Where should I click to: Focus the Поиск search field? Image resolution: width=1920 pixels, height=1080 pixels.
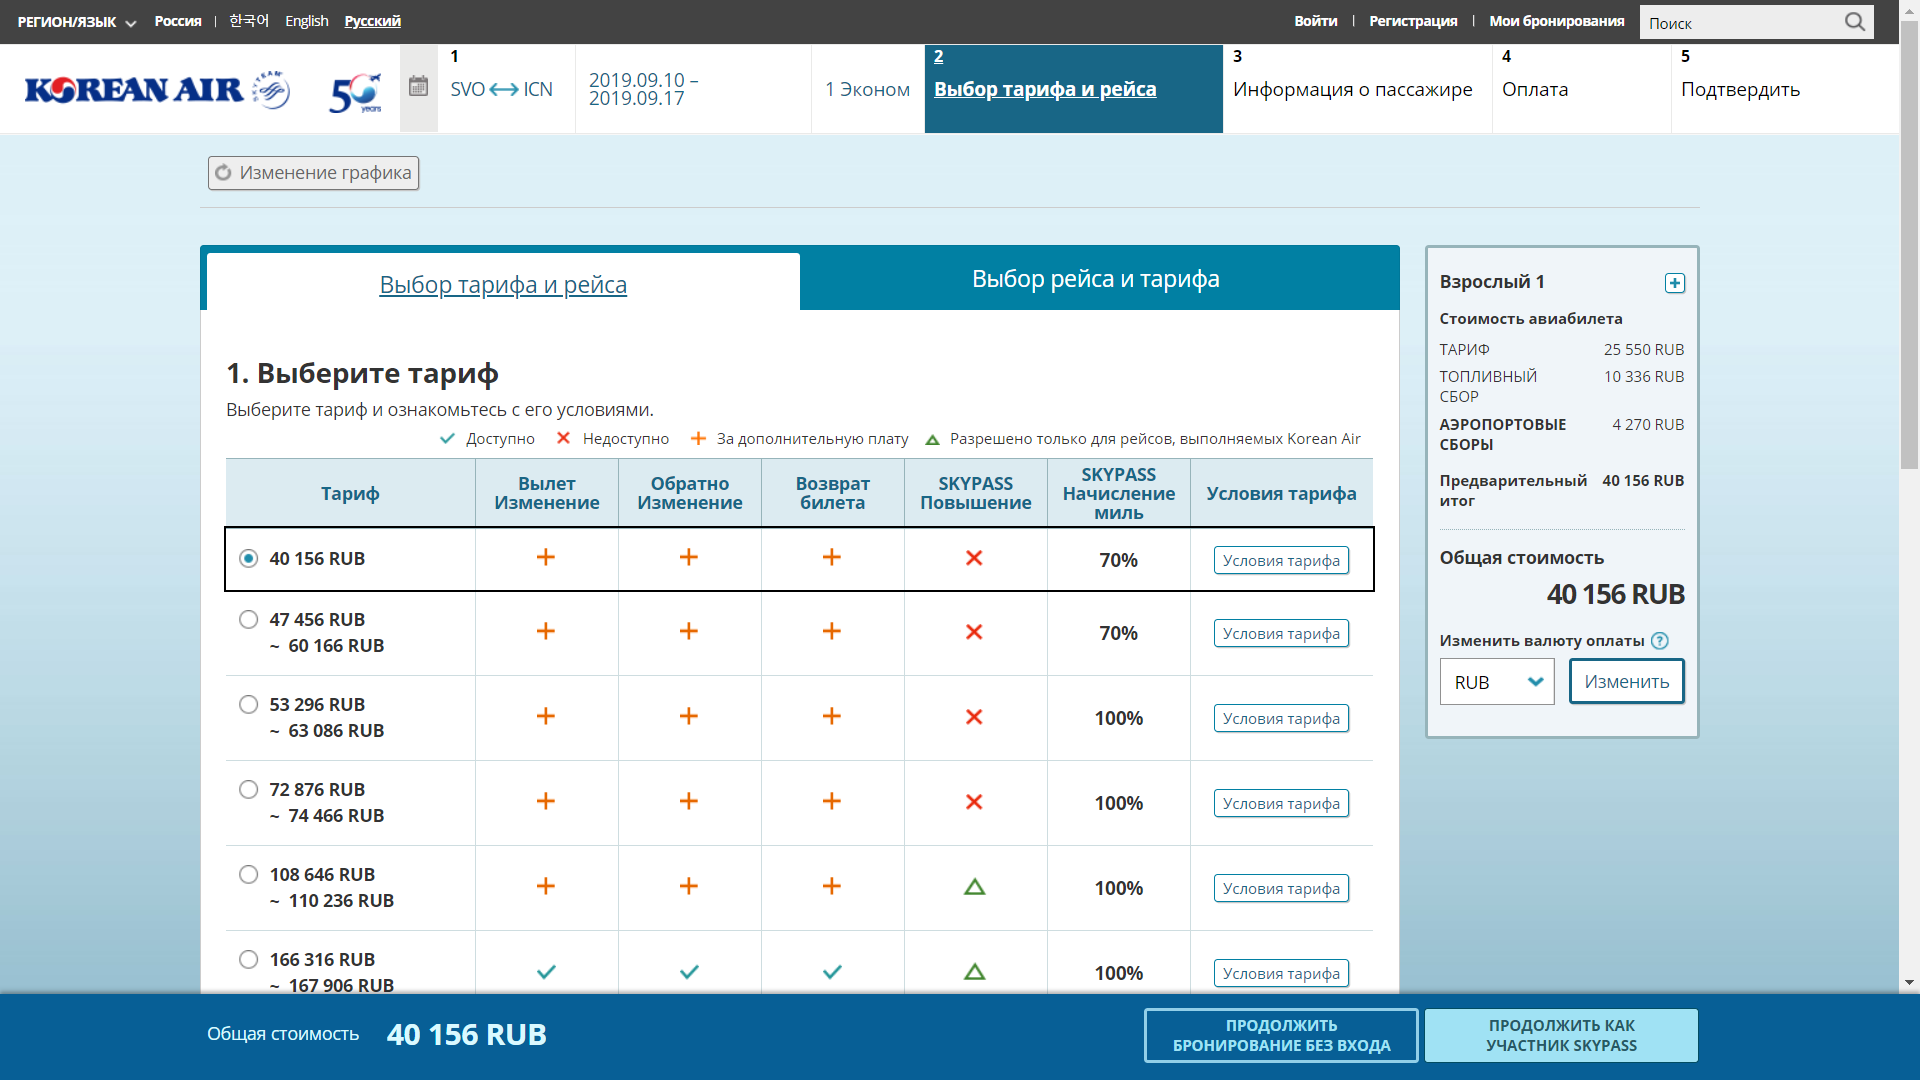tap(1741, 22)
